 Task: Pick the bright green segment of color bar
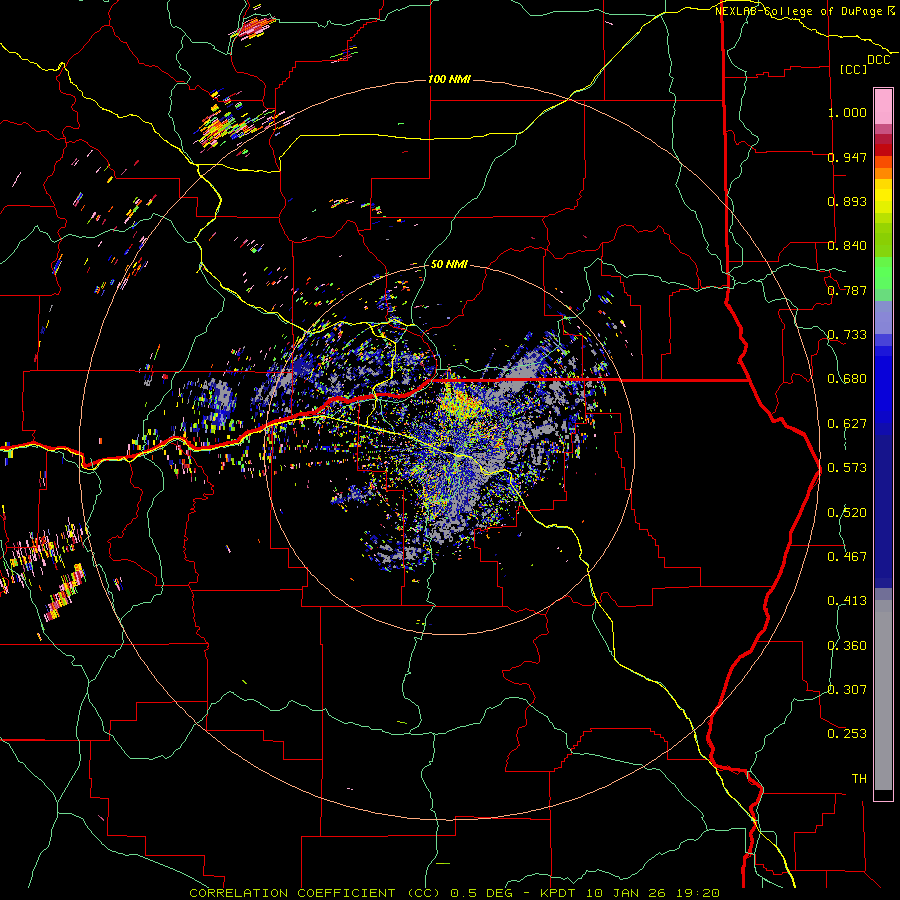pyautogui.click(x=883, y=273)
